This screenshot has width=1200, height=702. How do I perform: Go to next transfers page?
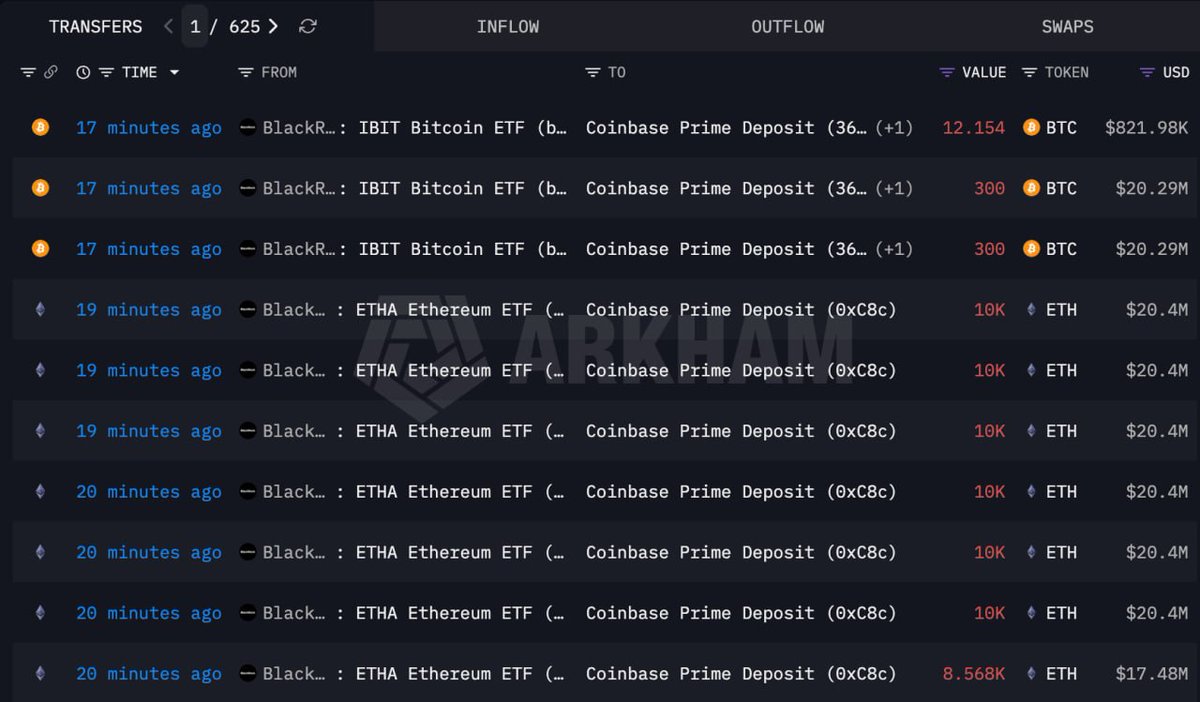[x=273, y=27]
